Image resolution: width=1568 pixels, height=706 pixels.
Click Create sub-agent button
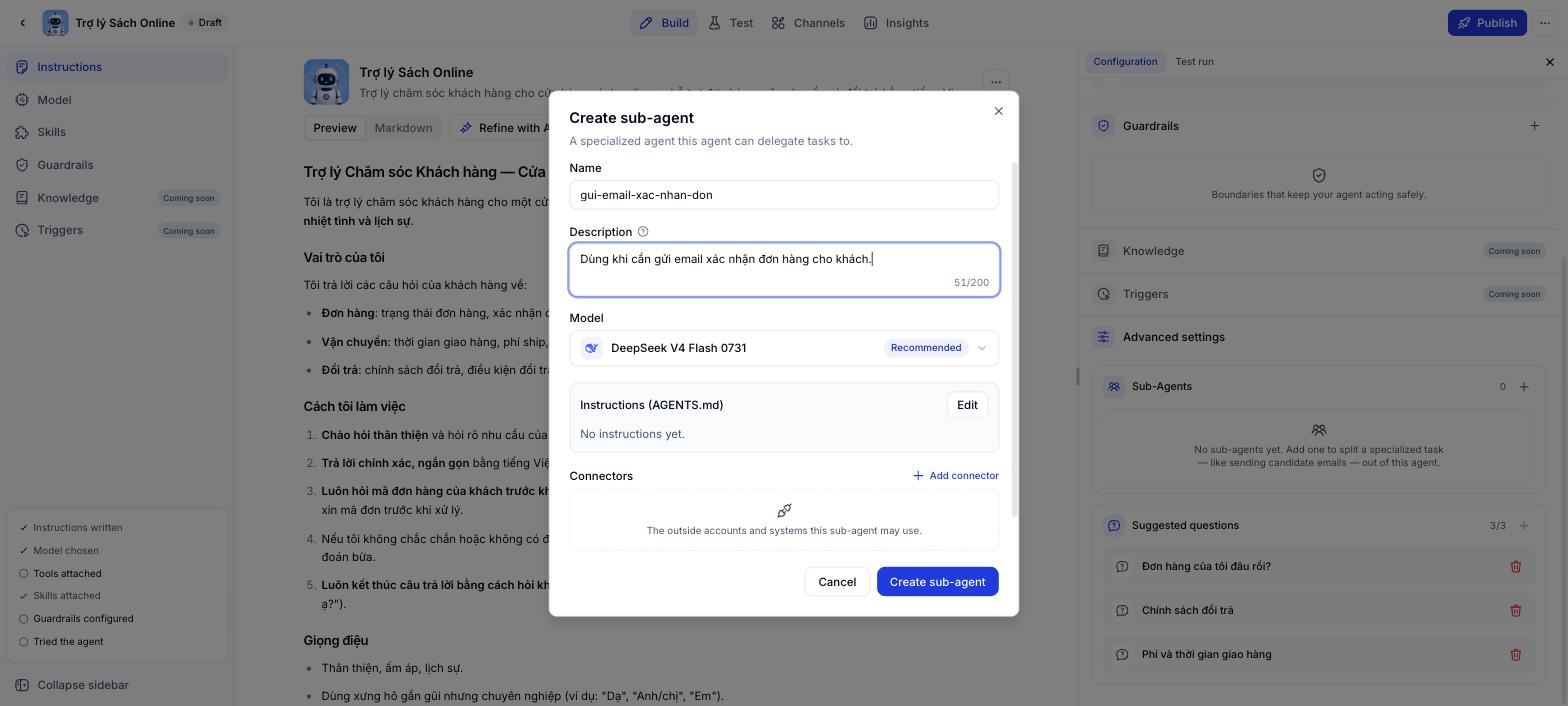pyautogui.click(x=937, y=582)
